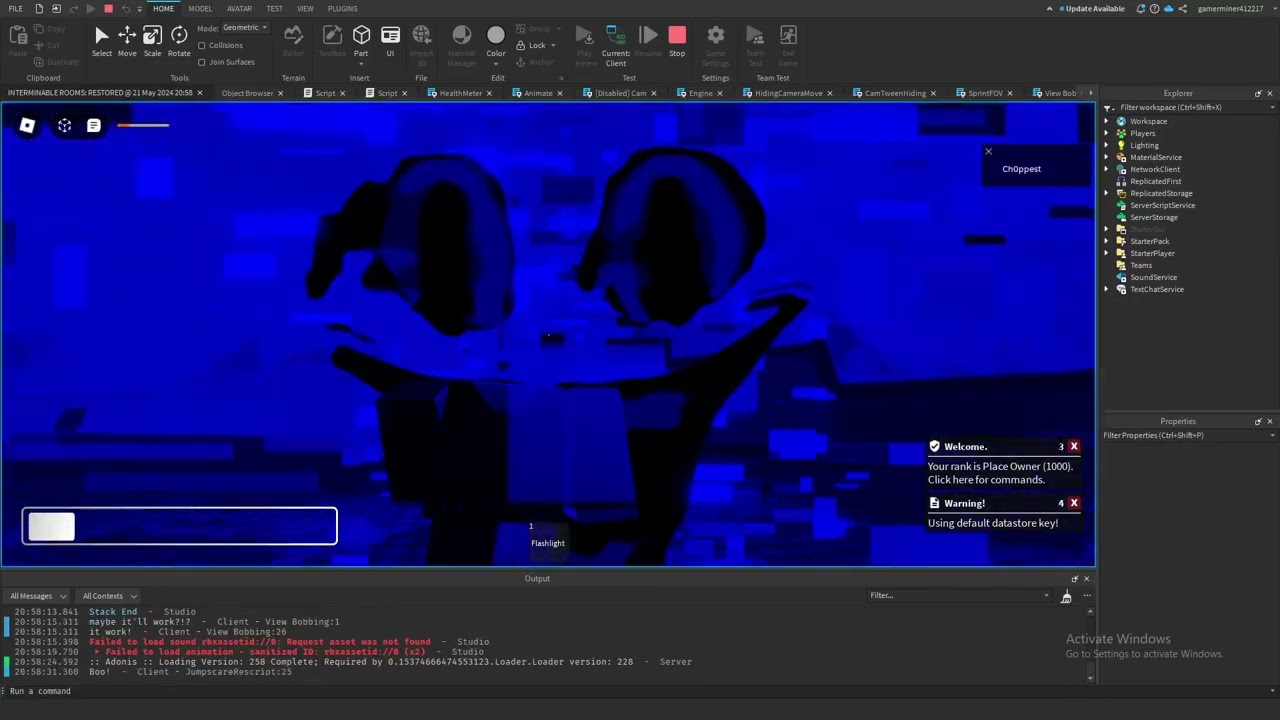Click the Update Available notice
1280x720 pixels.
1094,9
